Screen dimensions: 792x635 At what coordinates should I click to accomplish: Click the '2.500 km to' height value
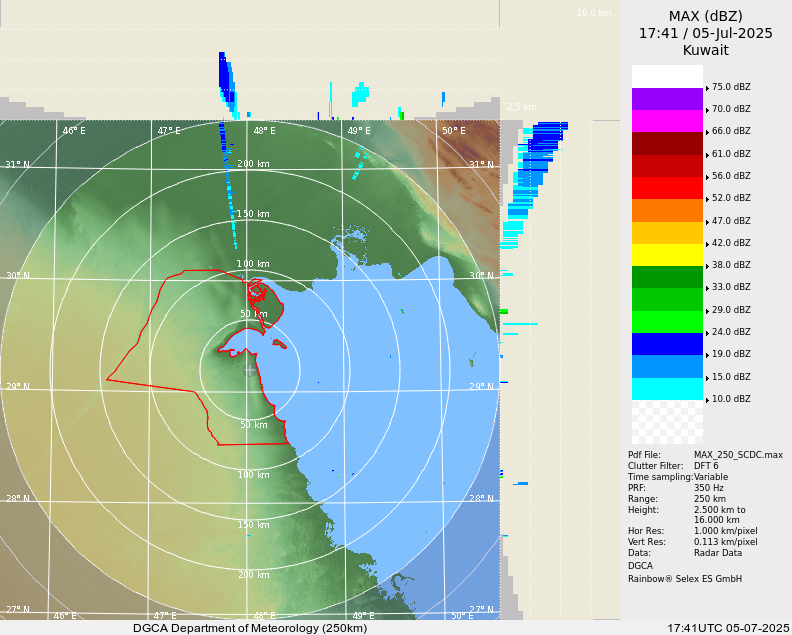click(x=720, y=510)
